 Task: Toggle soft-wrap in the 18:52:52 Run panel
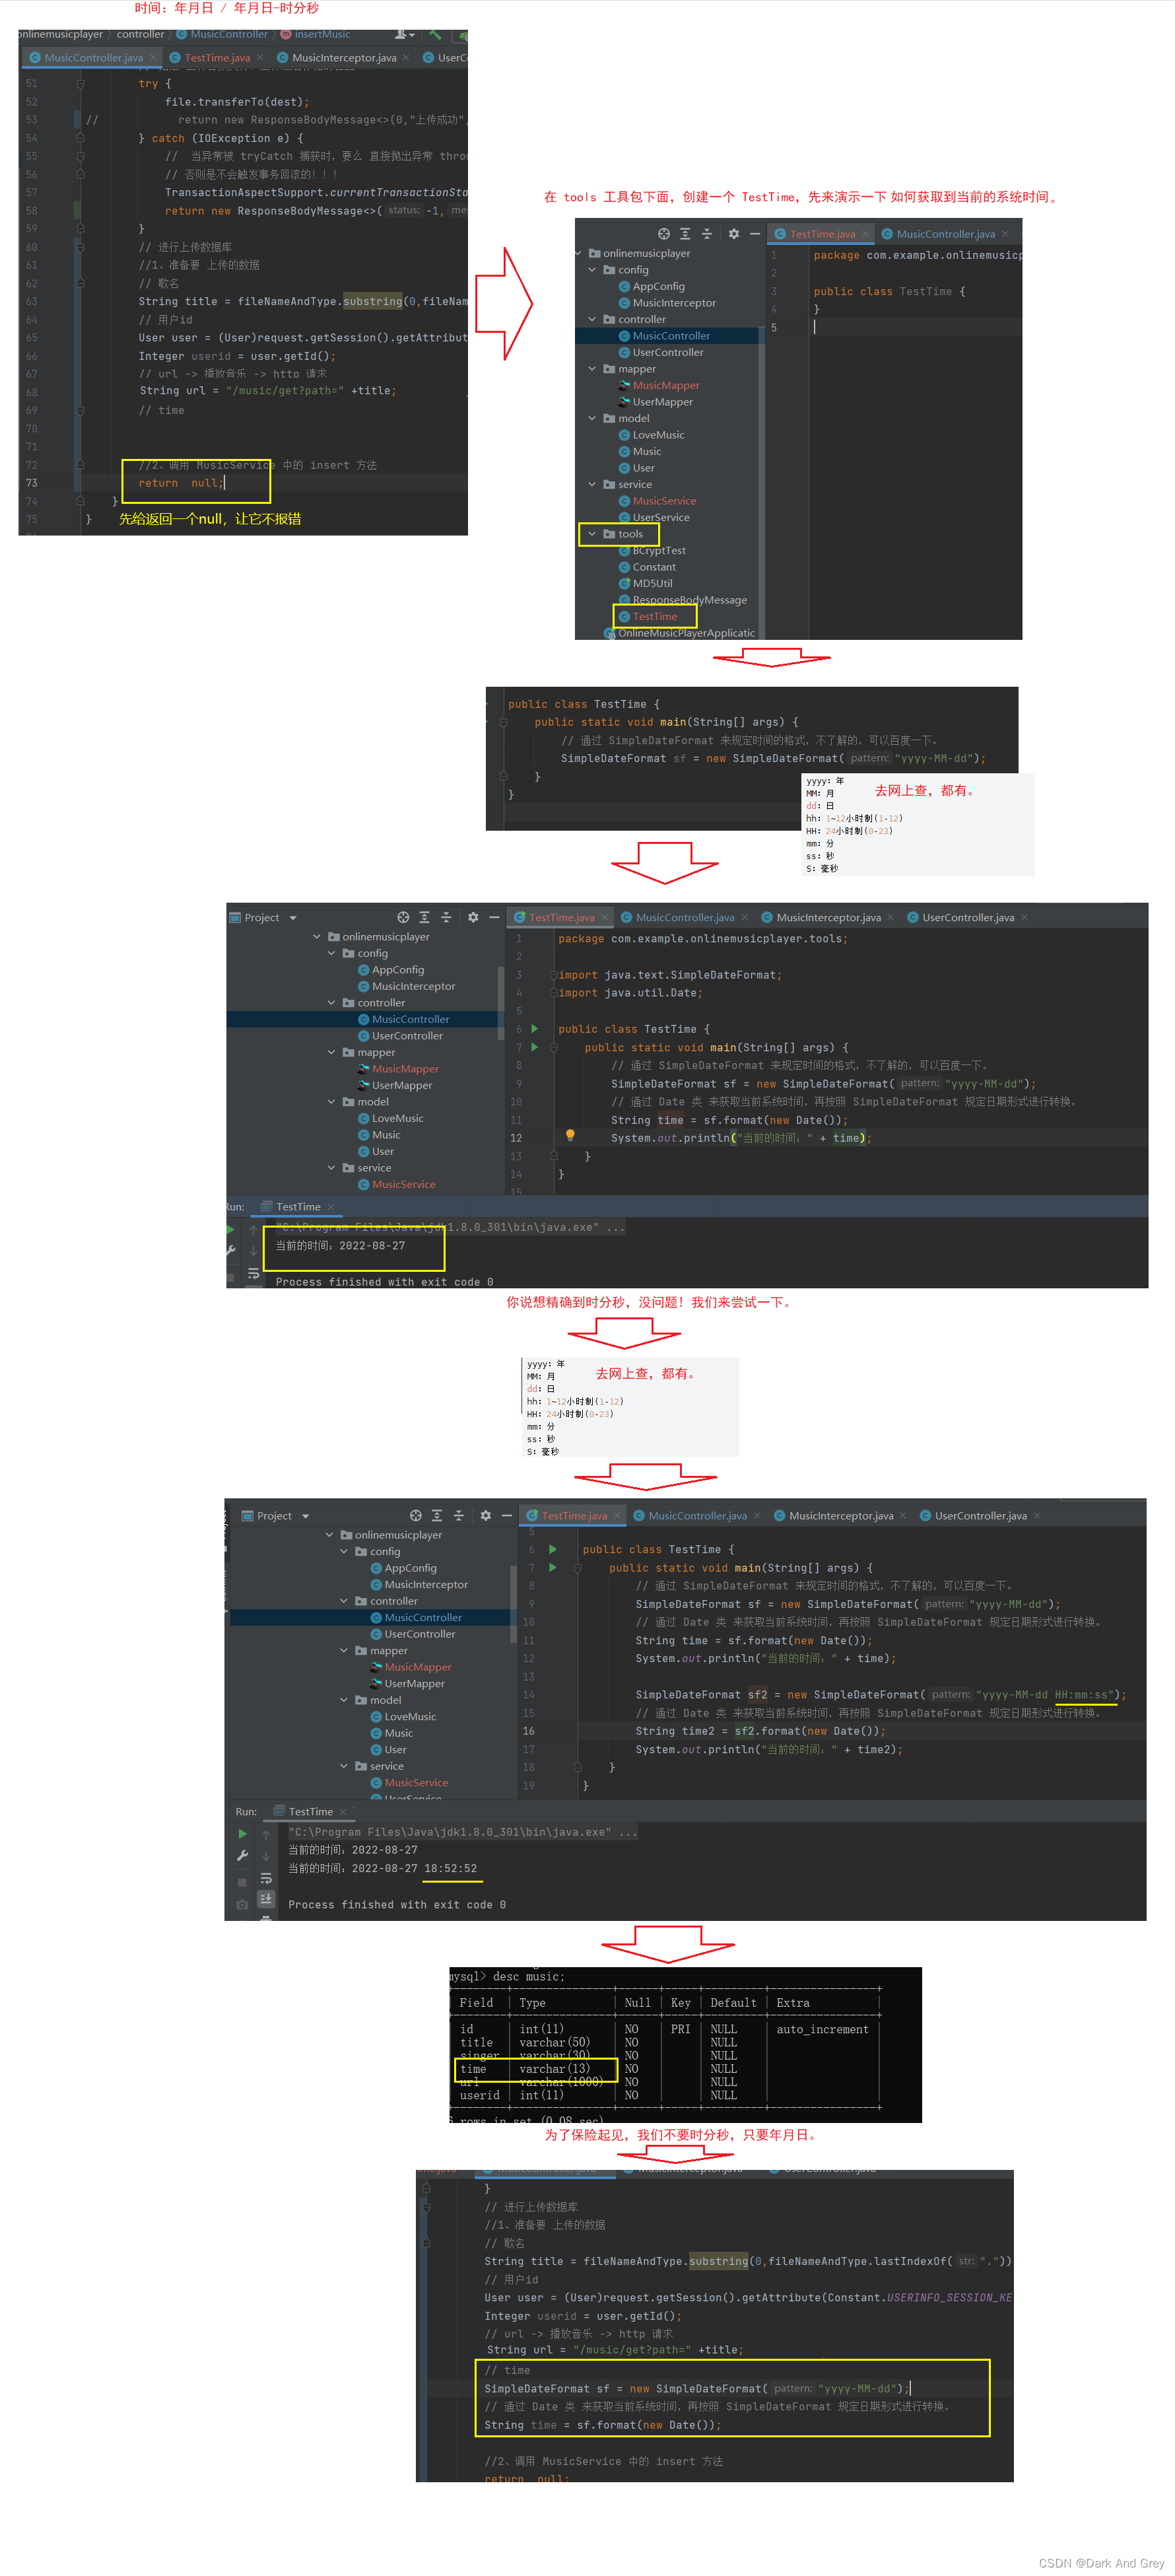(x=266, y=1879)
